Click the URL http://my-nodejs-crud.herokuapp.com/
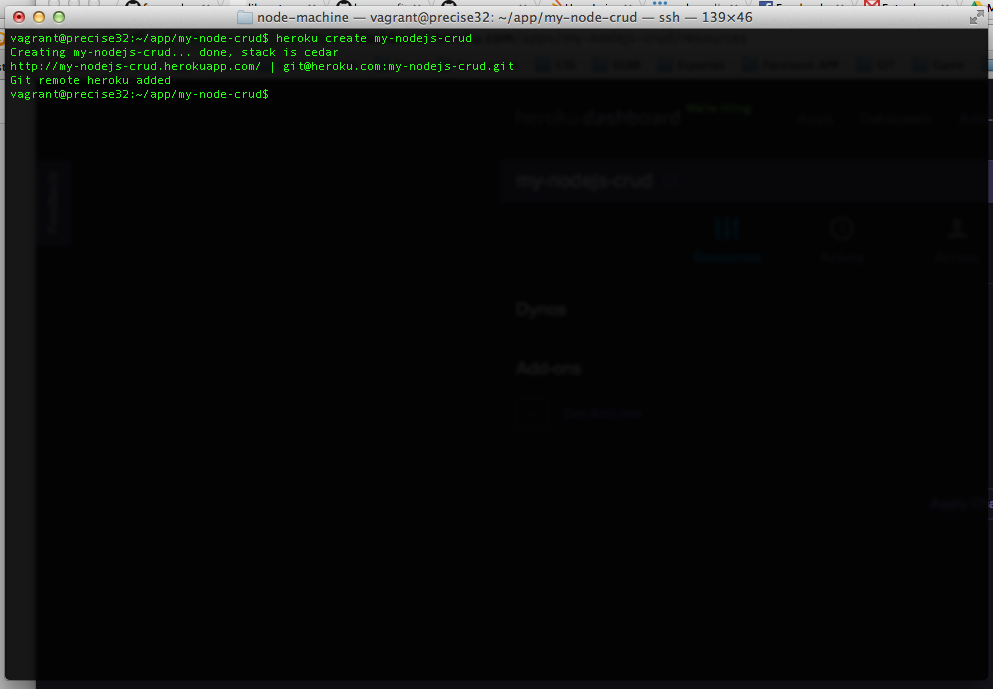The width and height of the screenshot is (993, 689). click(136, 66)
